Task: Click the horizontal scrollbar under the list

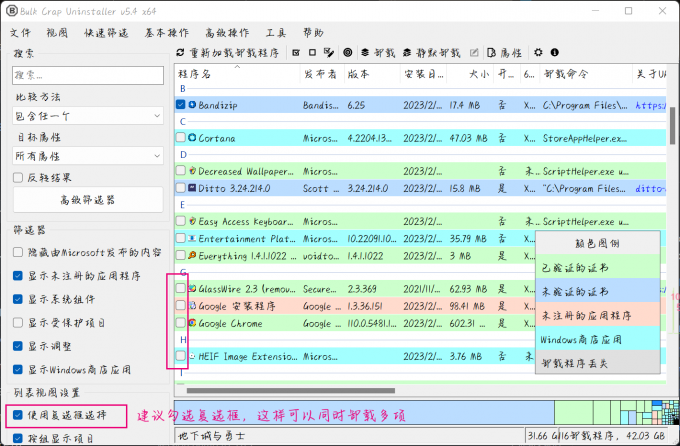Action: coord(291,390)
